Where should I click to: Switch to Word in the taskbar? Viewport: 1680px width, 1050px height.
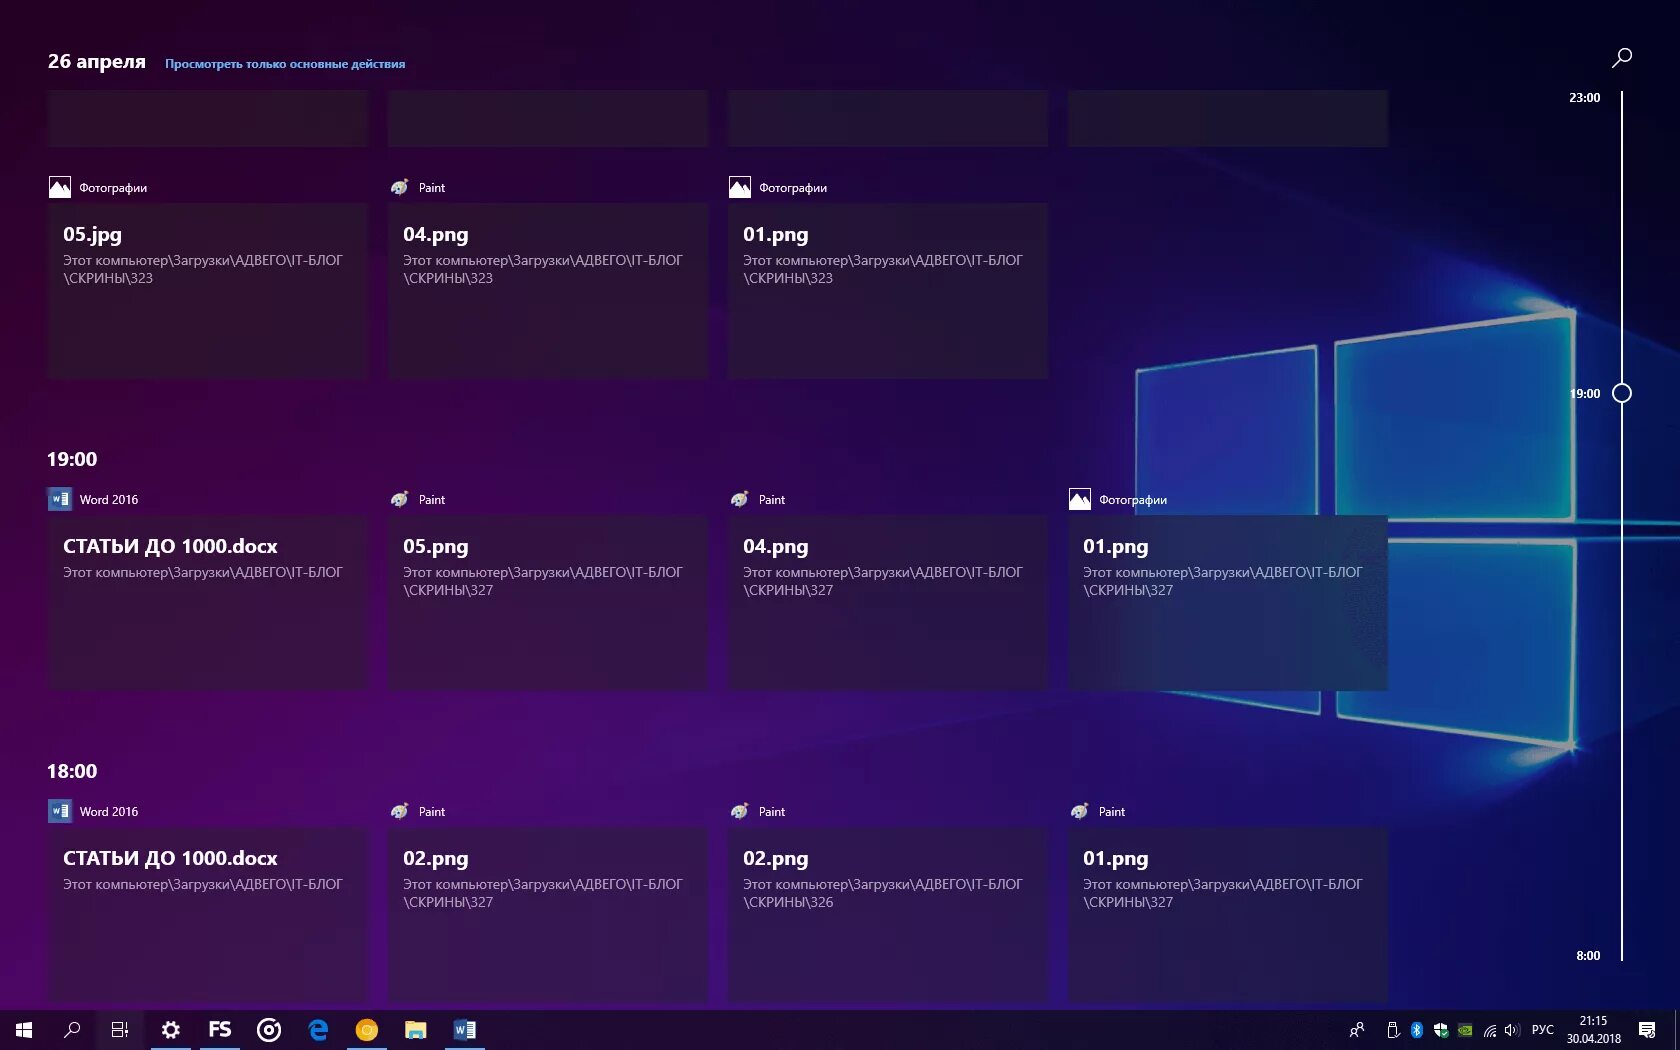coord(465,1030)
